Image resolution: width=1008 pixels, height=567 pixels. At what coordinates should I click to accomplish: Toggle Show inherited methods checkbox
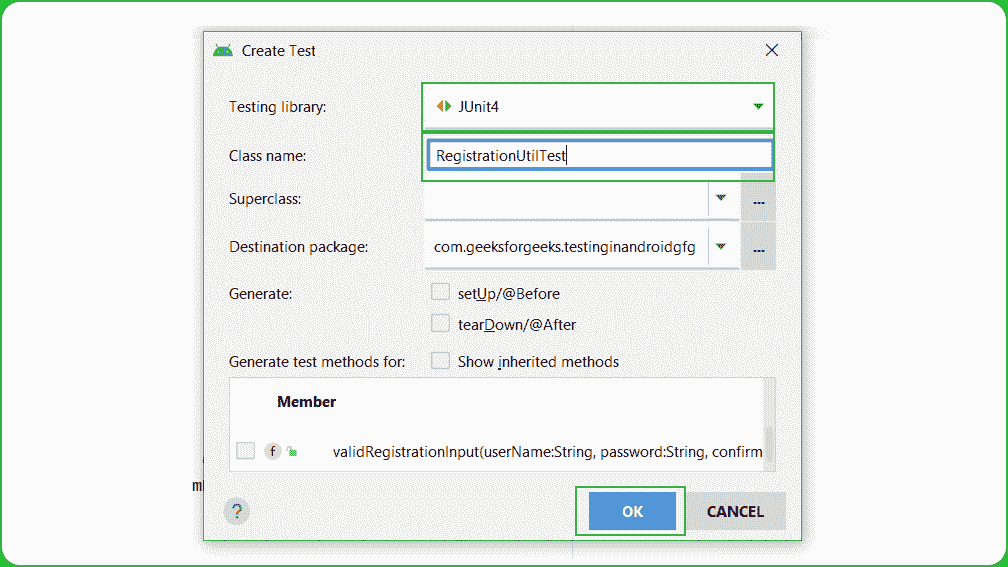440,361
